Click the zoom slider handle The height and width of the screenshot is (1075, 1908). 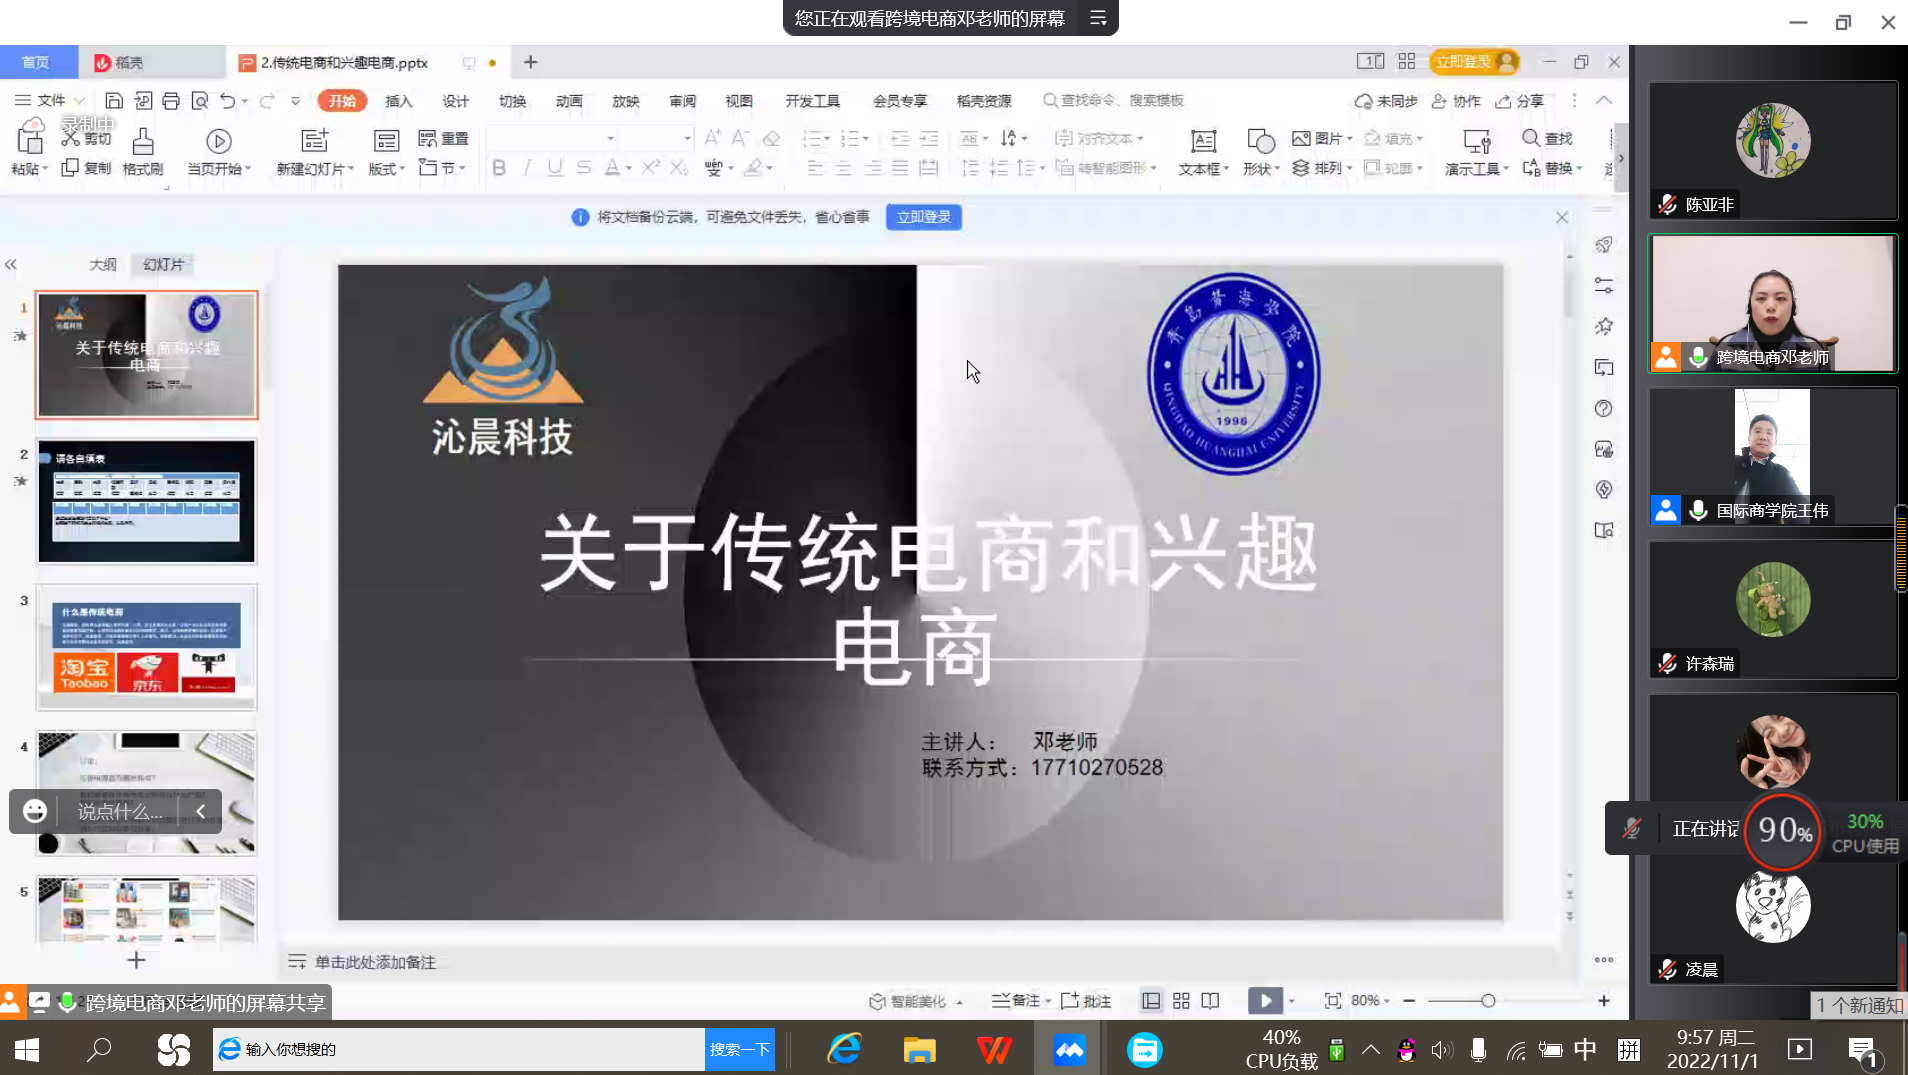1488,1001
